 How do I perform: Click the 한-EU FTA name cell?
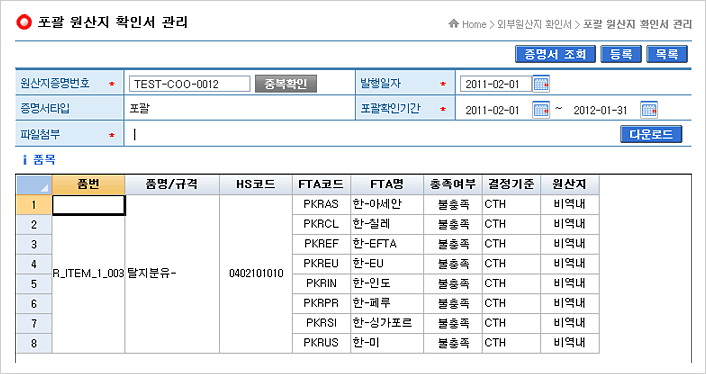tap(387, 264)
